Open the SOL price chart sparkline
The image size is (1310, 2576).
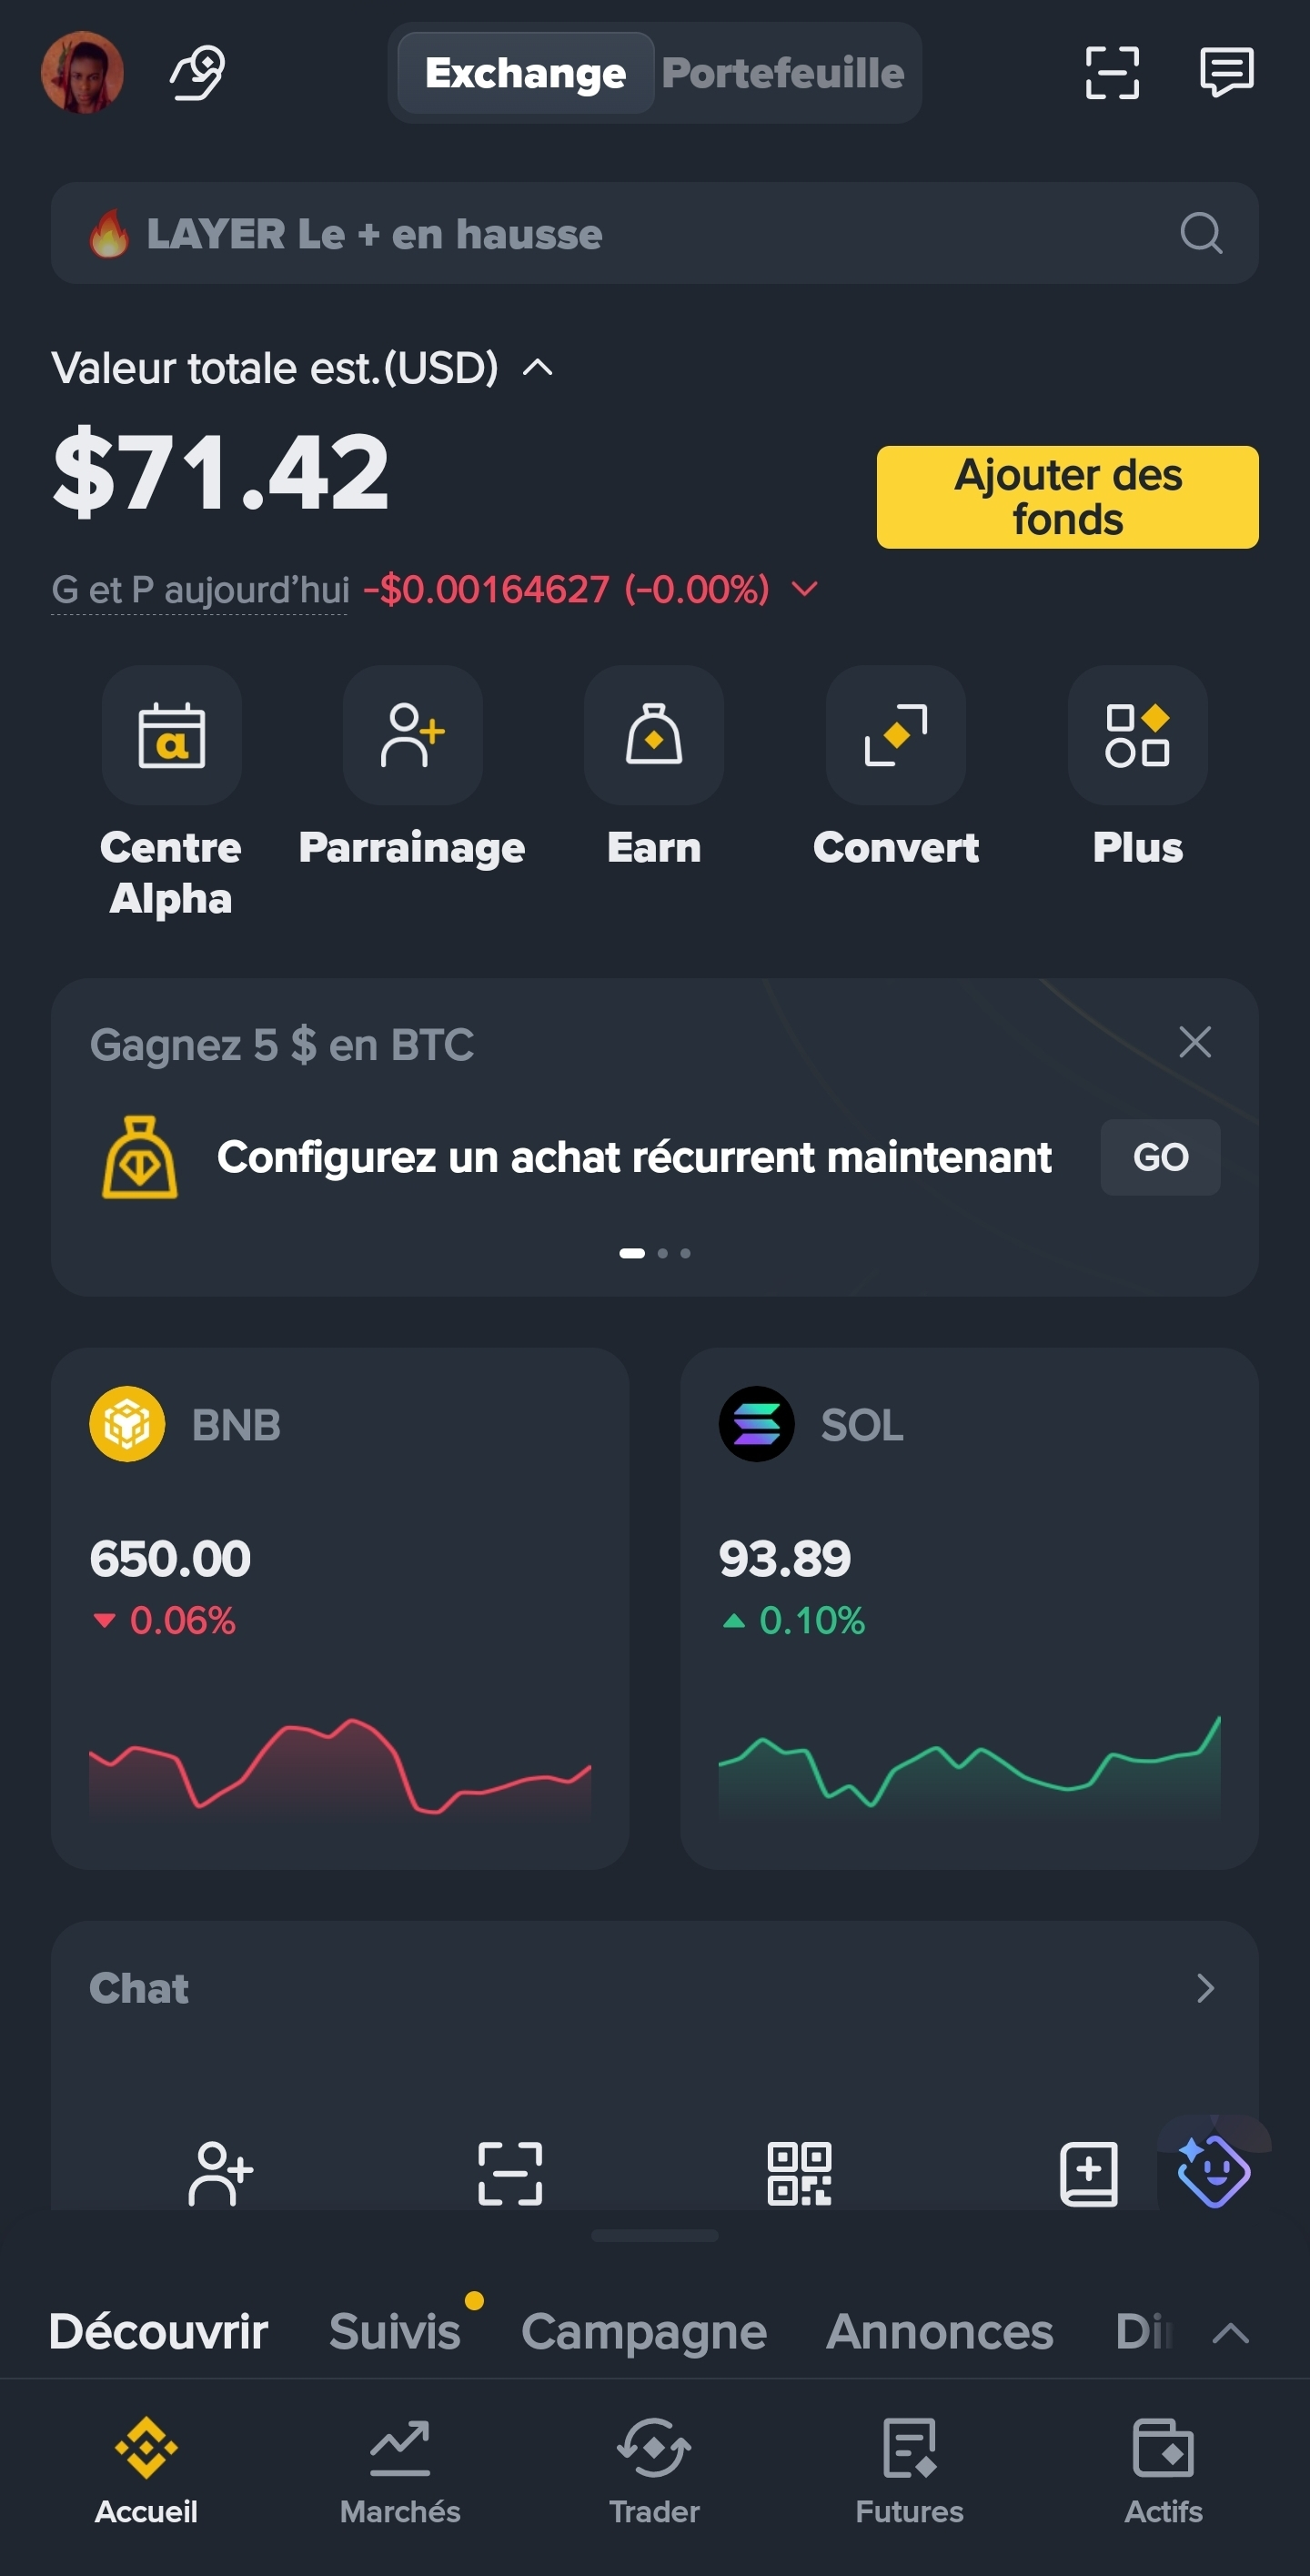coord(969,1766)
